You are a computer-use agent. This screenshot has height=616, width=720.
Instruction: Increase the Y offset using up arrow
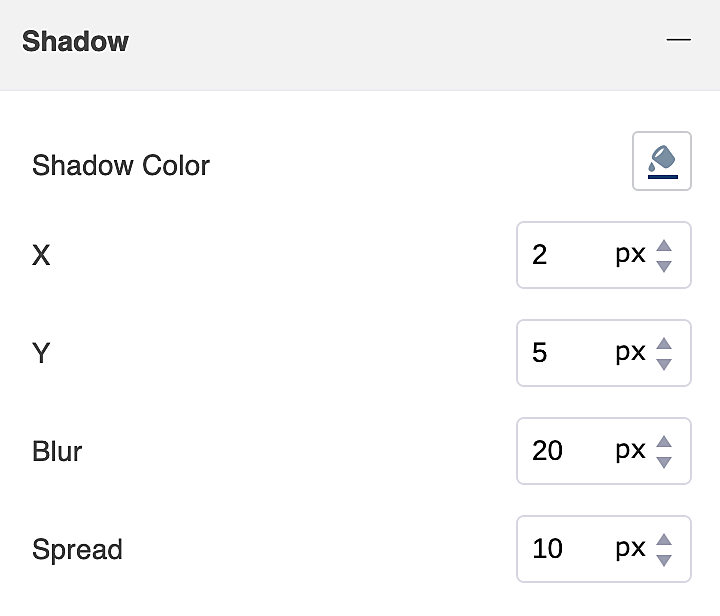click(x=664, y=344)
